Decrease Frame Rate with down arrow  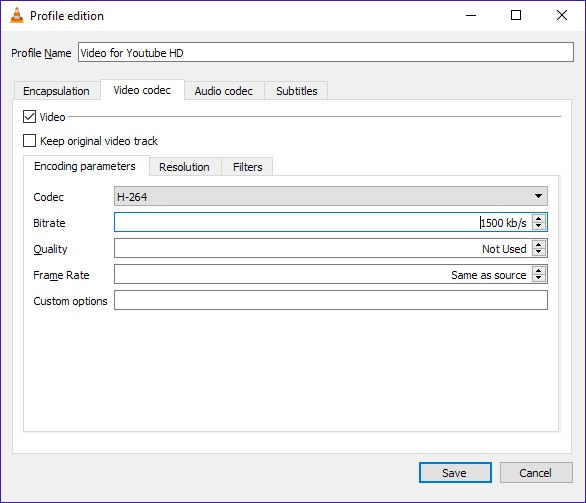539,278
